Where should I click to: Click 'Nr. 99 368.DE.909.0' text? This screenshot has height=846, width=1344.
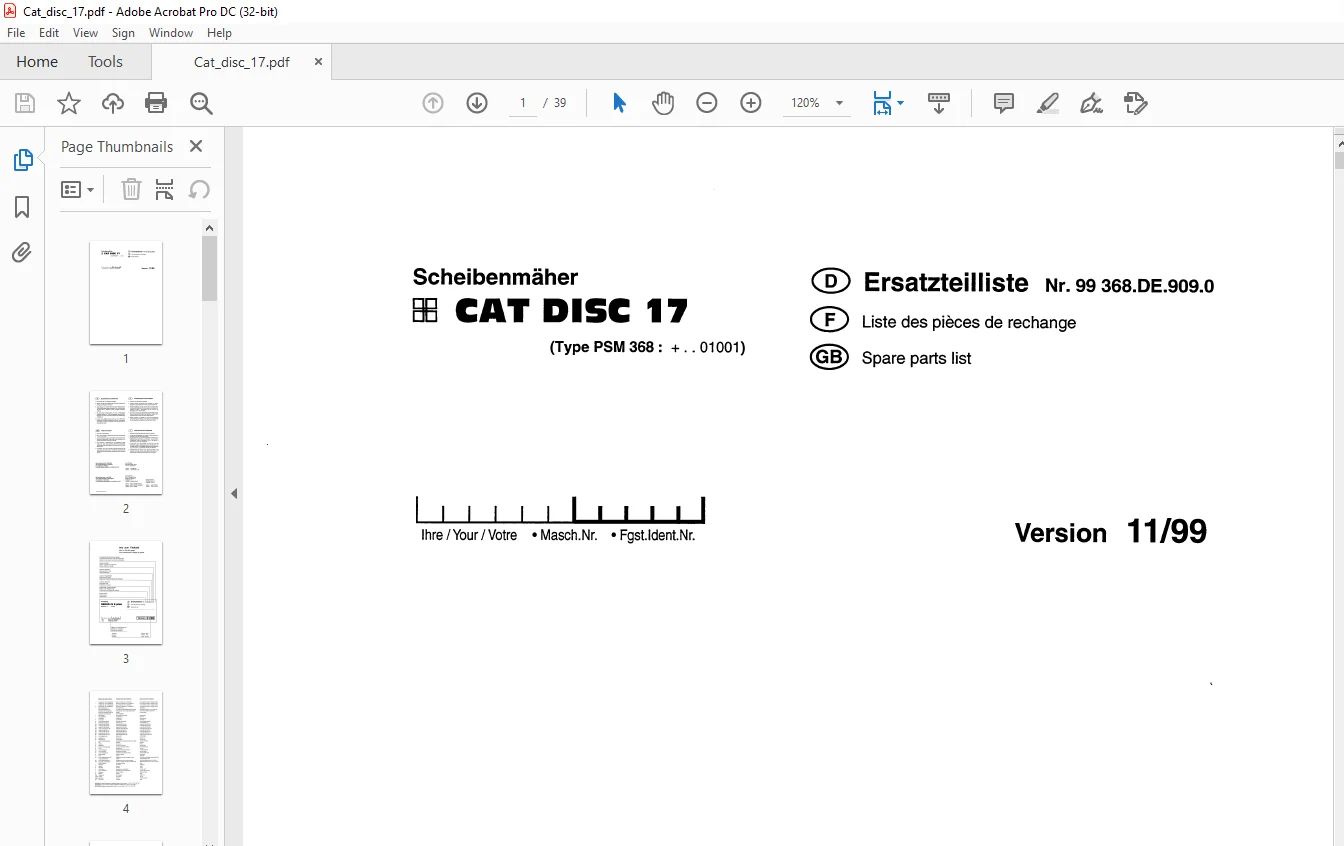pyautogui.click(x=1129, y=286)
